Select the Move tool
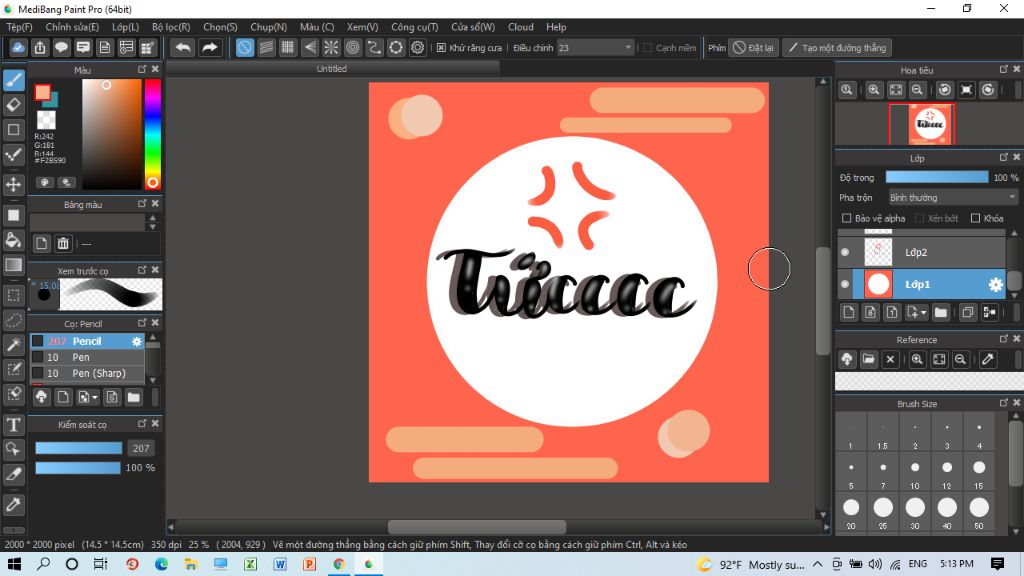This screenshot has height=576, width=1024. [14, 185]
